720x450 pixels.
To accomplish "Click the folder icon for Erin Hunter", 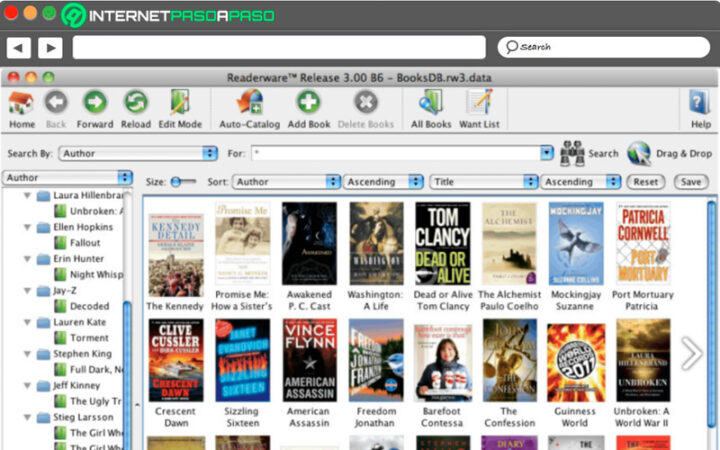I will point(43,259).
